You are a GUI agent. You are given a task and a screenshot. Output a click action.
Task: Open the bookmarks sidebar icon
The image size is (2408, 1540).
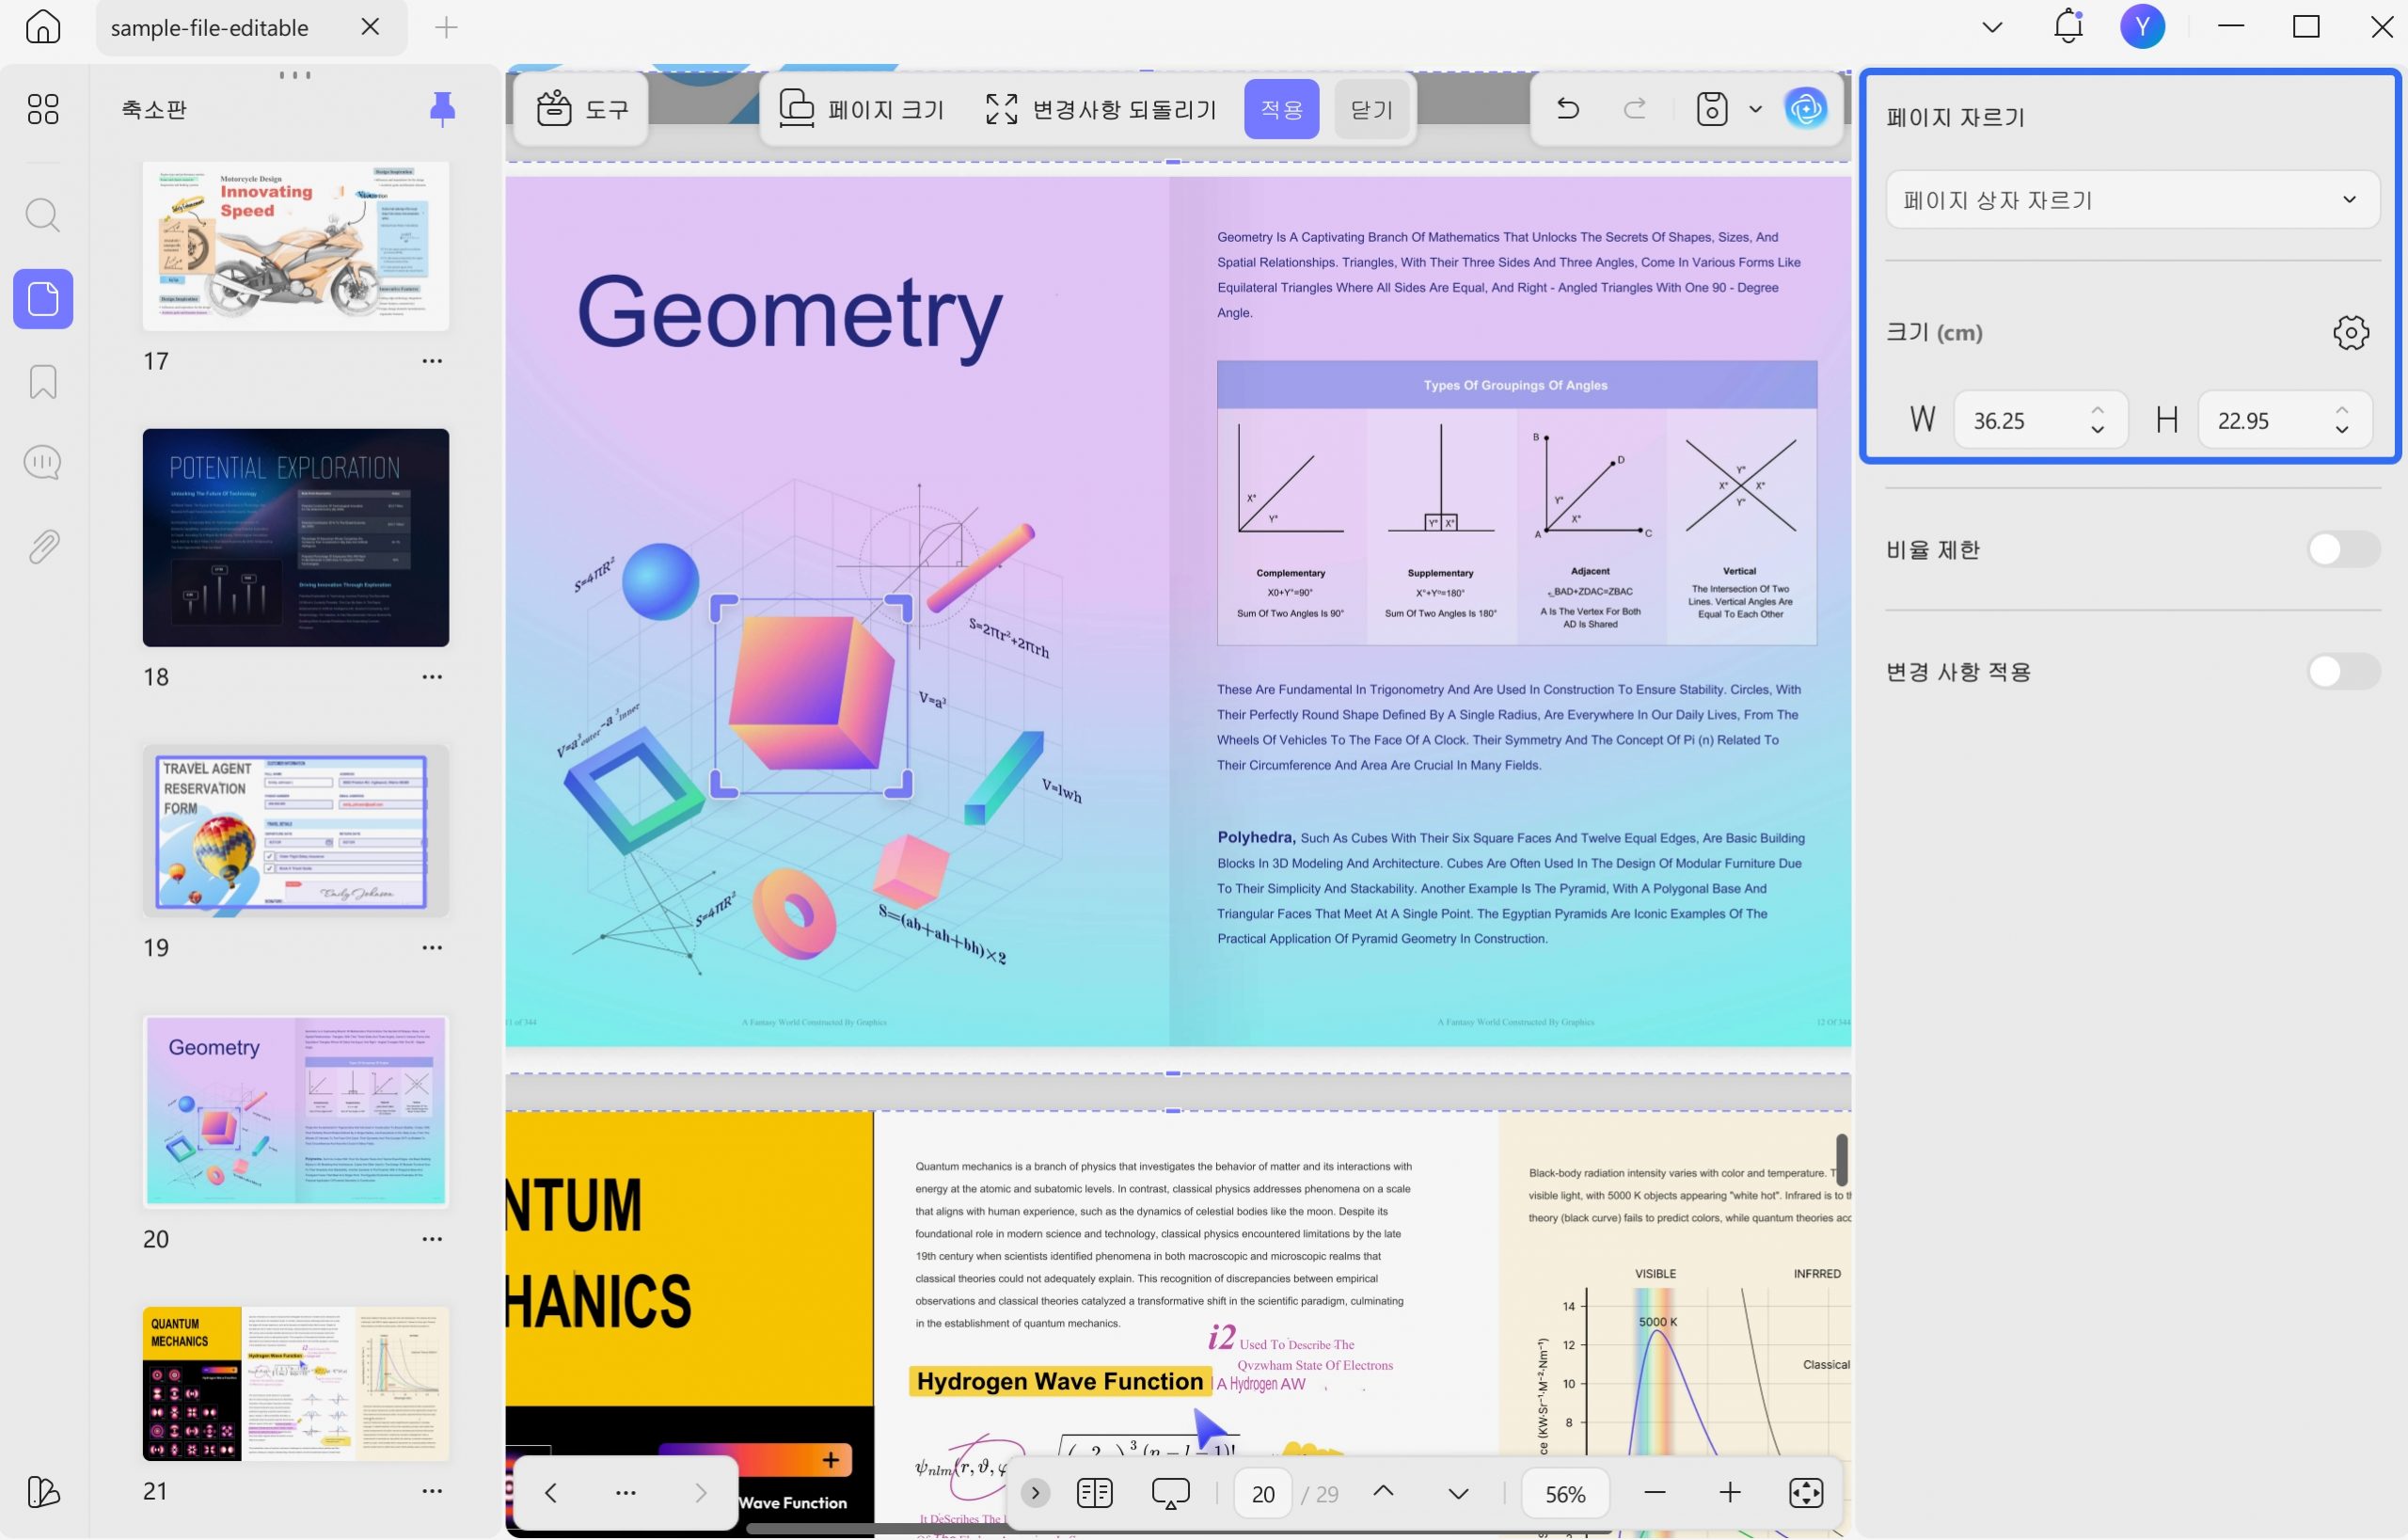[x=43, y=382]
